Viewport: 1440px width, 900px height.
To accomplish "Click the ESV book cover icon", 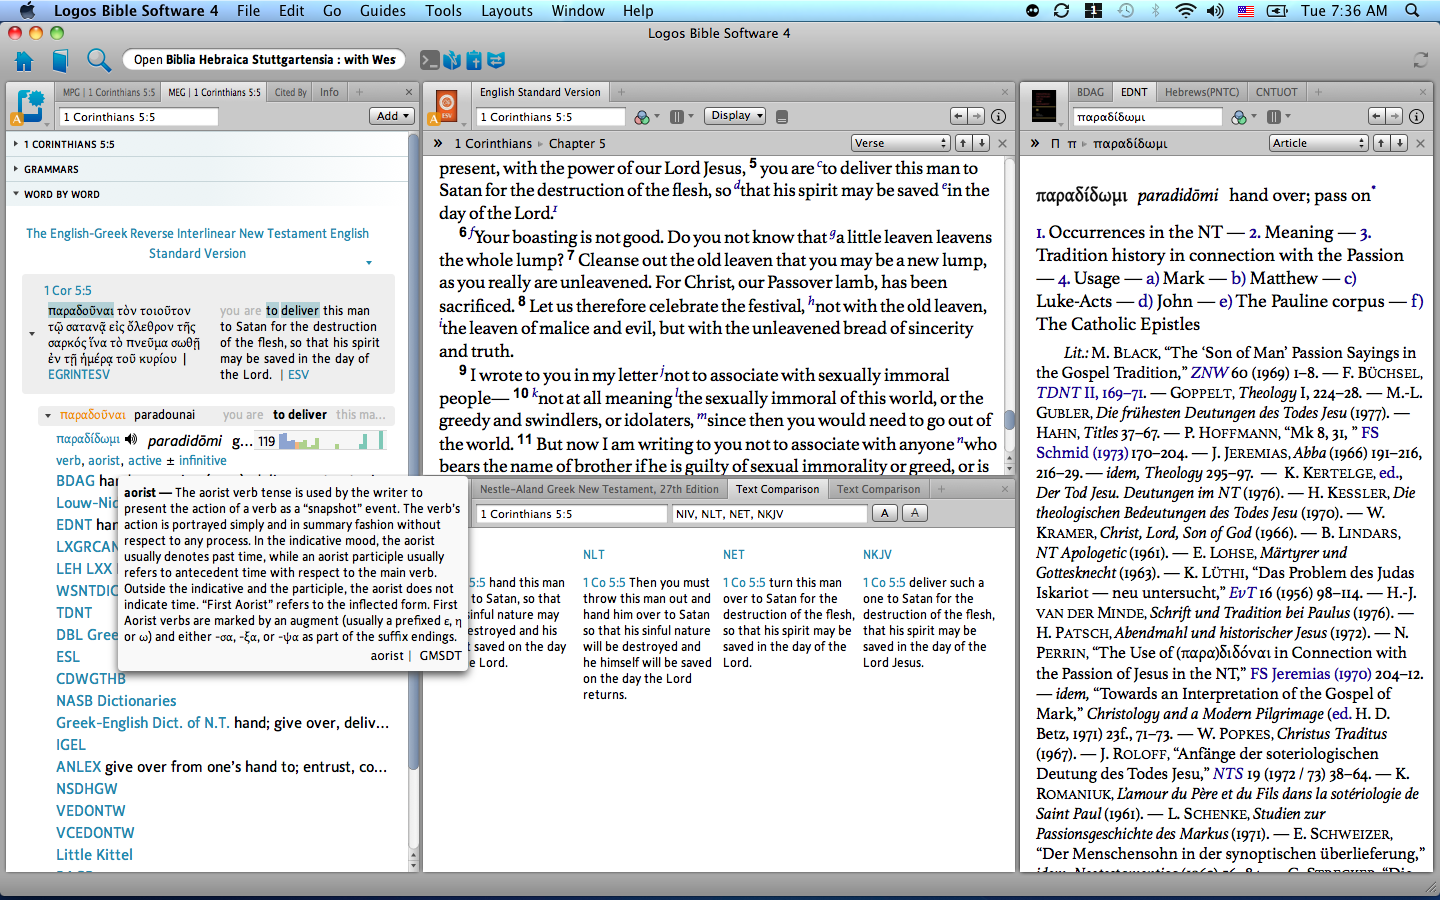I will pos(447,104).
